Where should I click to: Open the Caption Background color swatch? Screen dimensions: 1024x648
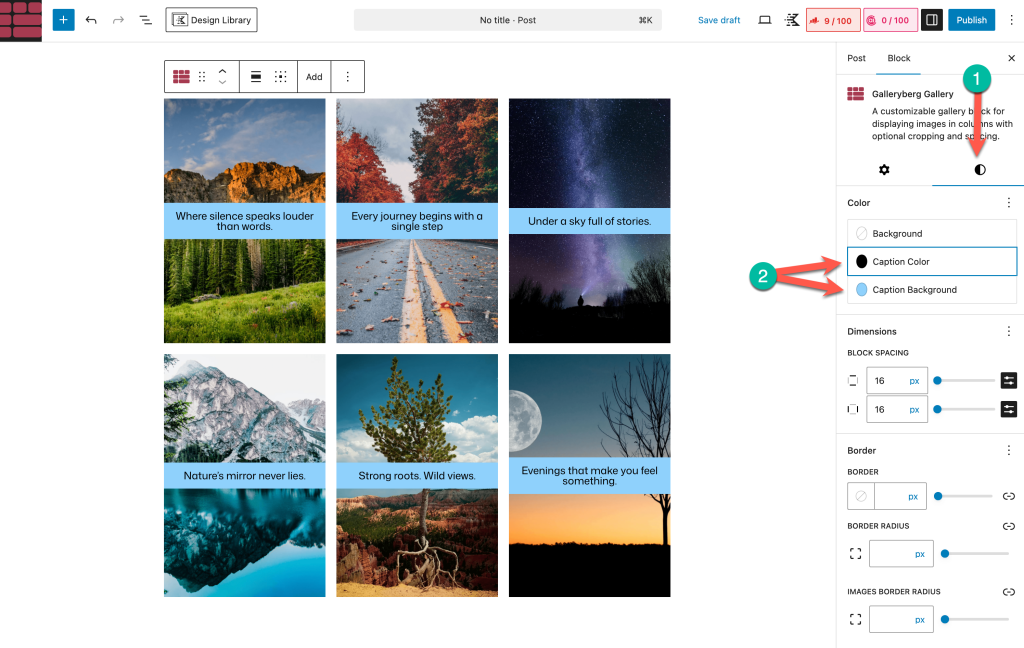click(861, 290)
